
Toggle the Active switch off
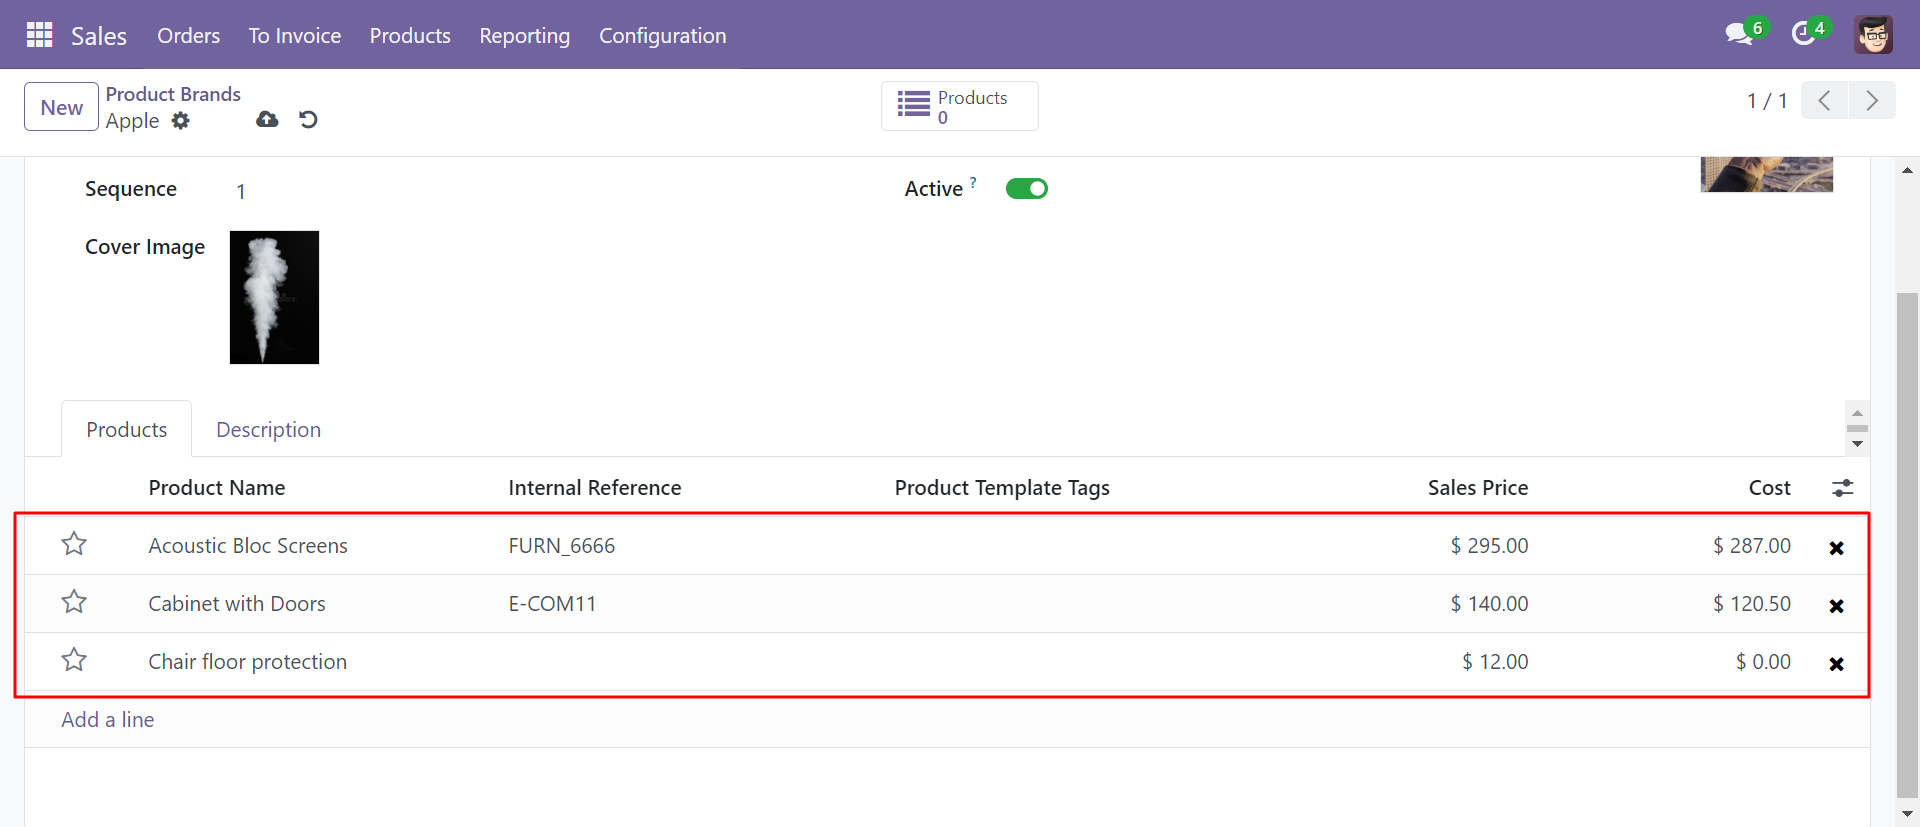tap(1027, 189)
